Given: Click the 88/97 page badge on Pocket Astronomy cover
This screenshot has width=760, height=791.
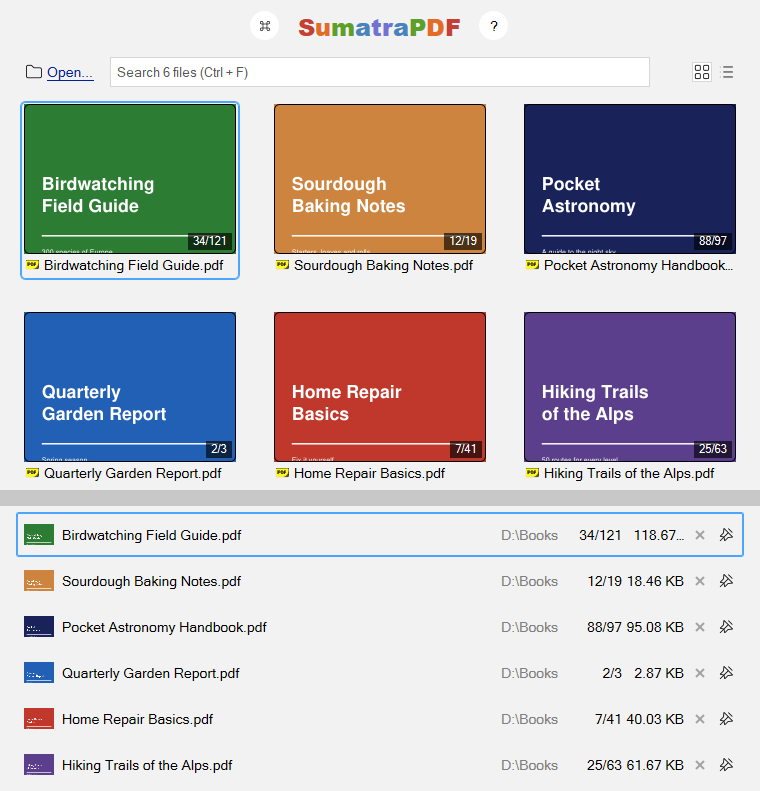Looking at the screenshot, I should pos(713,241).
